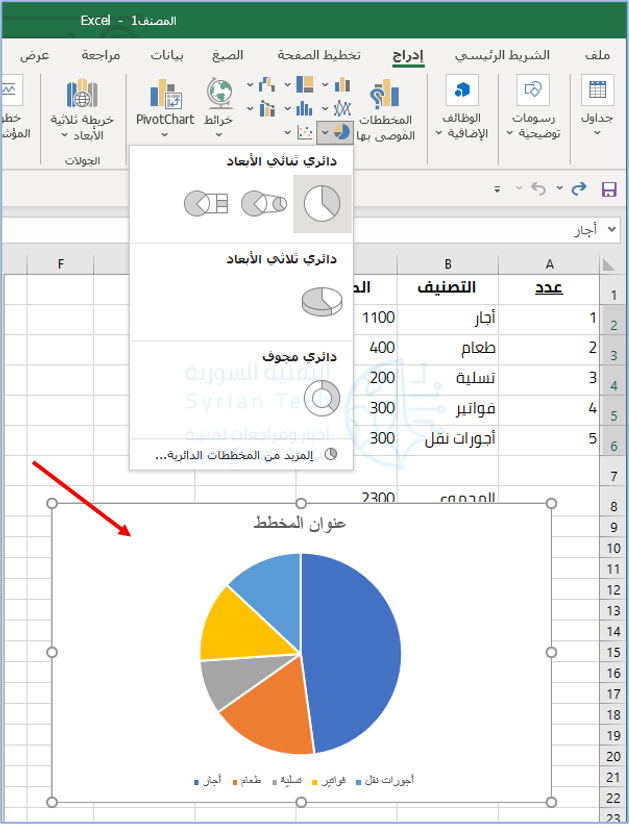
Task: Choose the 3-D pie chart type
Action: pos(322,301)
